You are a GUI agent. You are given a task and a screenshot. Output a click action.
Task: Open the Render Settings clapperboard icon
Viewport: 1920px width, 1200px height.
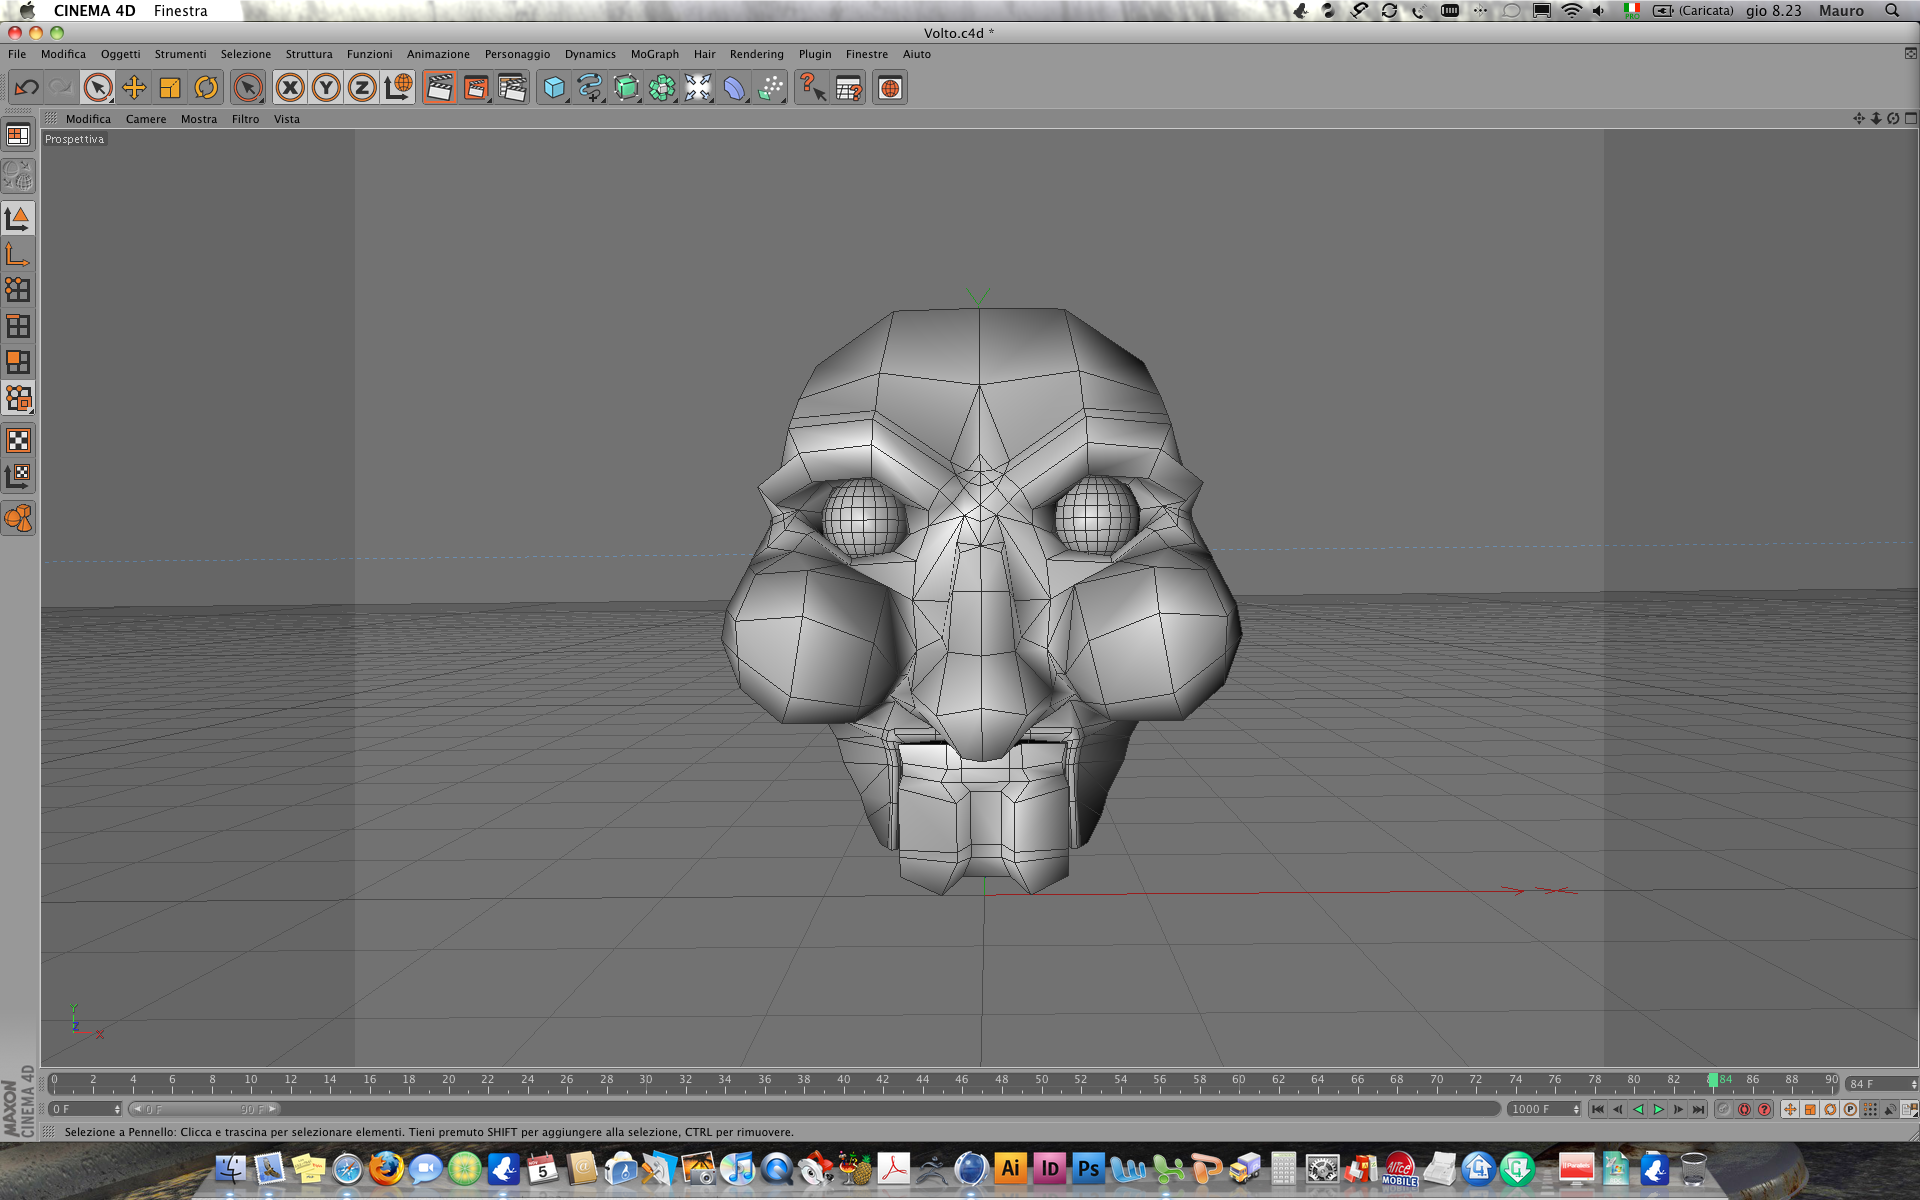pyautogui.click(x=512, y=88)
